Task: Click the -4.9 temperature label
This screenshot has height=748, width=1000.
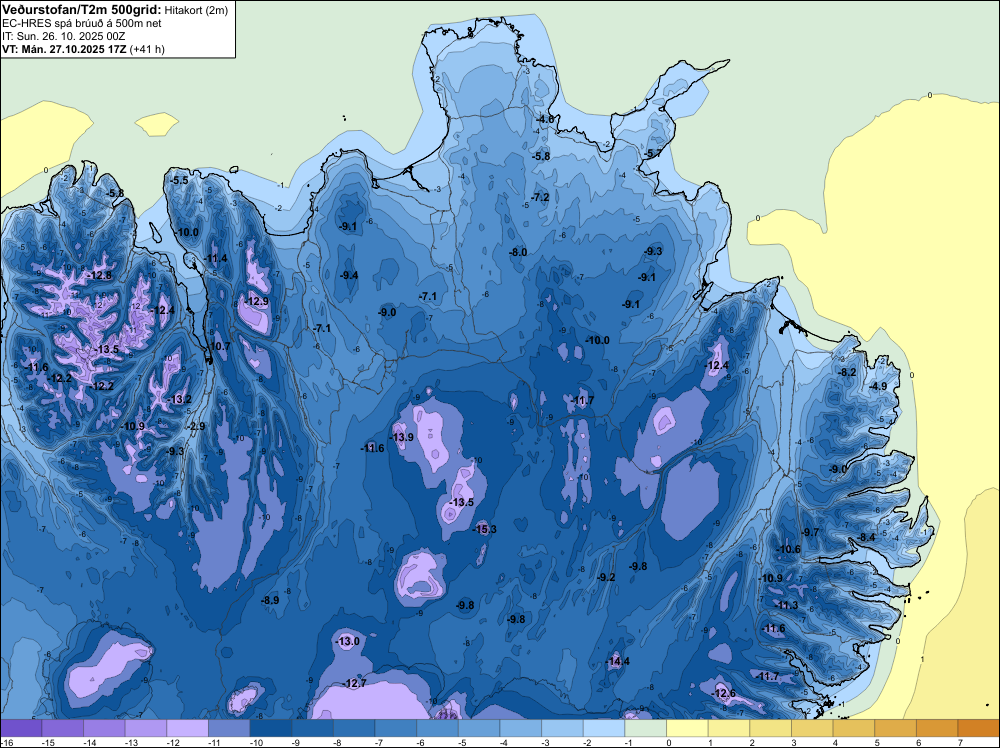Action: pos(878,386)
